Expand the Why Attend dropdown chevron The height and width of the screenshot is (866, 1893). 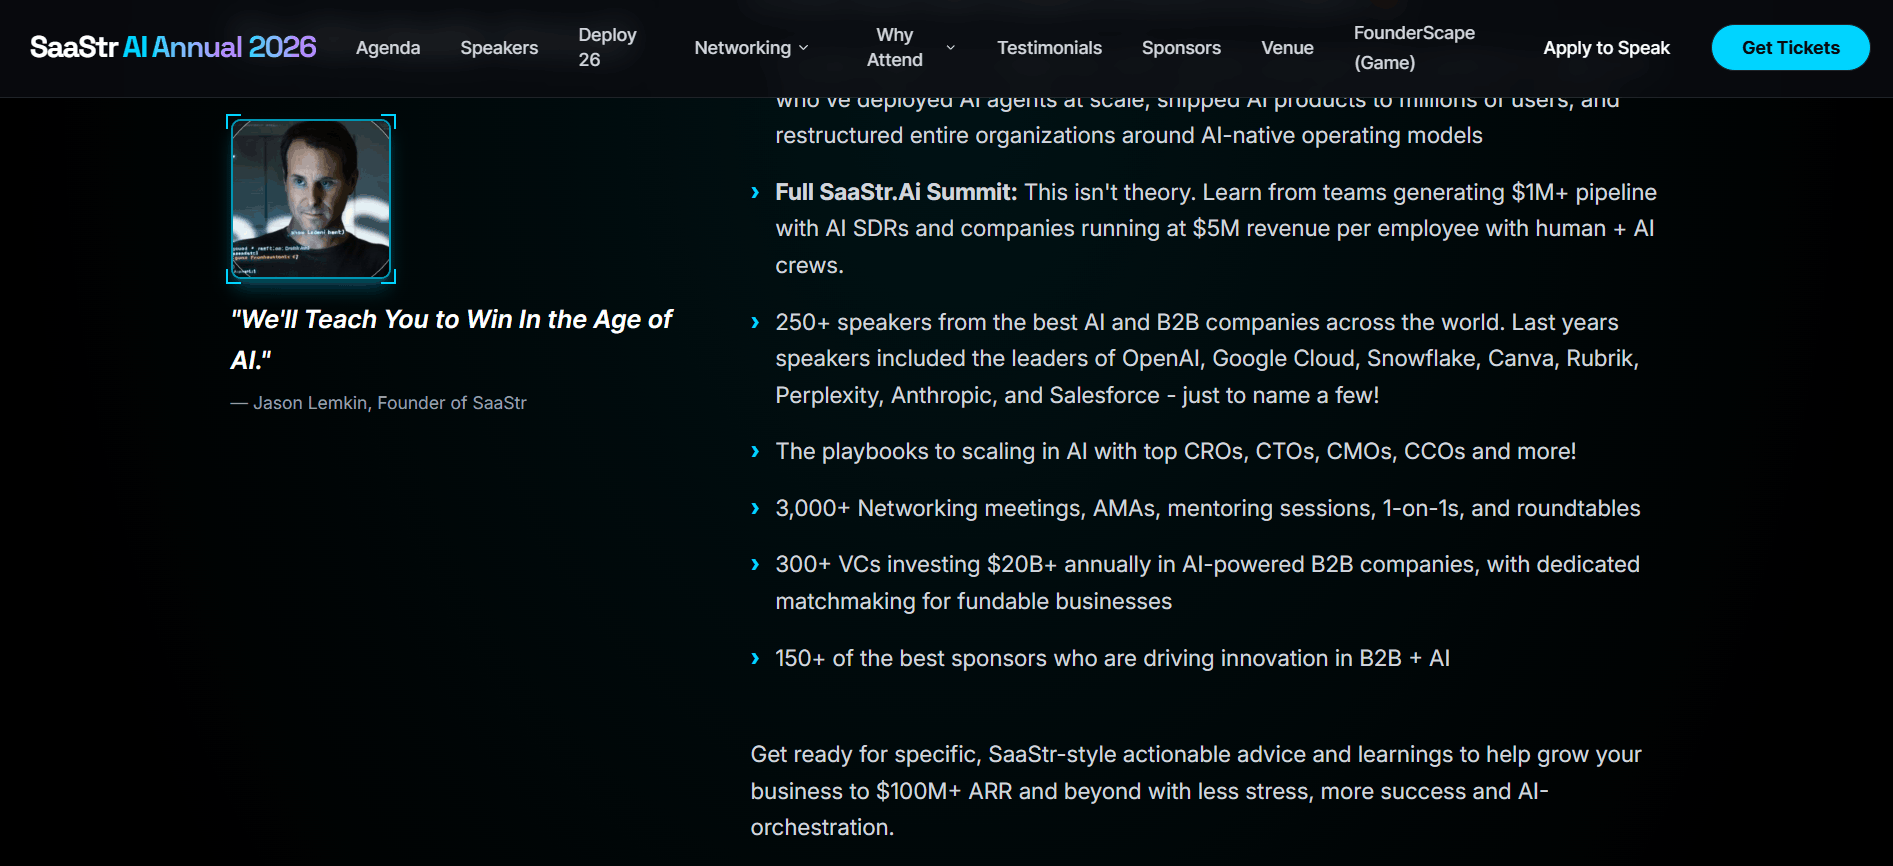pos(950,48)
